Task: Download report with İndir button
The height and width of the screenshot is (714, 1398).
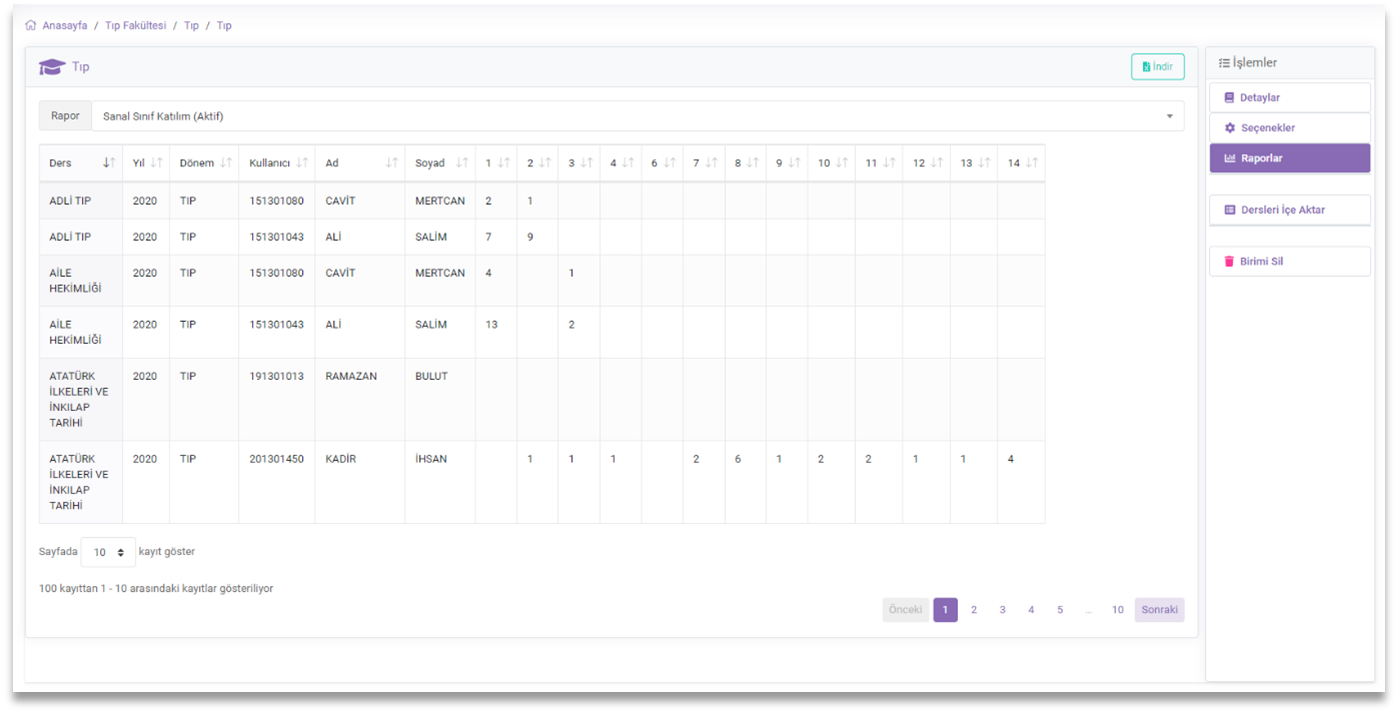Action: [x=1157, y=67]
